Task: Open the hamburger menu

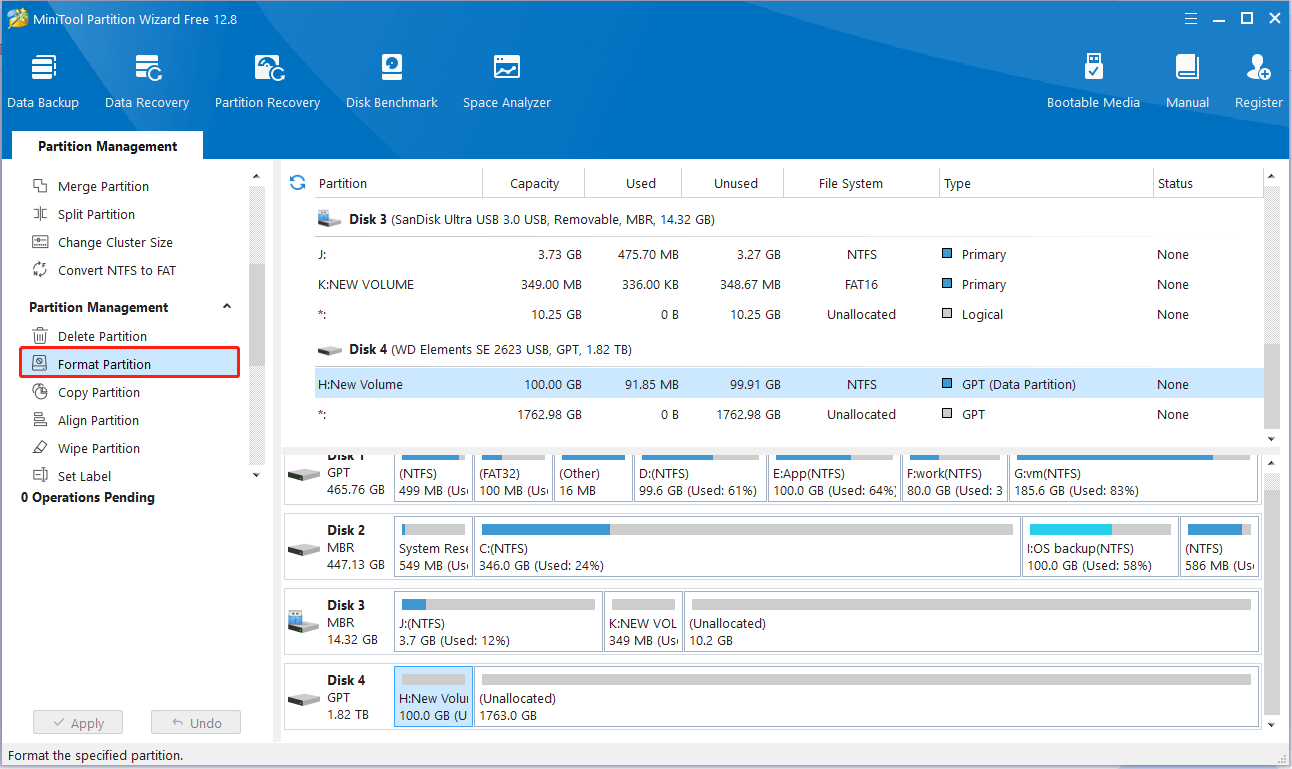Action: click(1190, 18)
